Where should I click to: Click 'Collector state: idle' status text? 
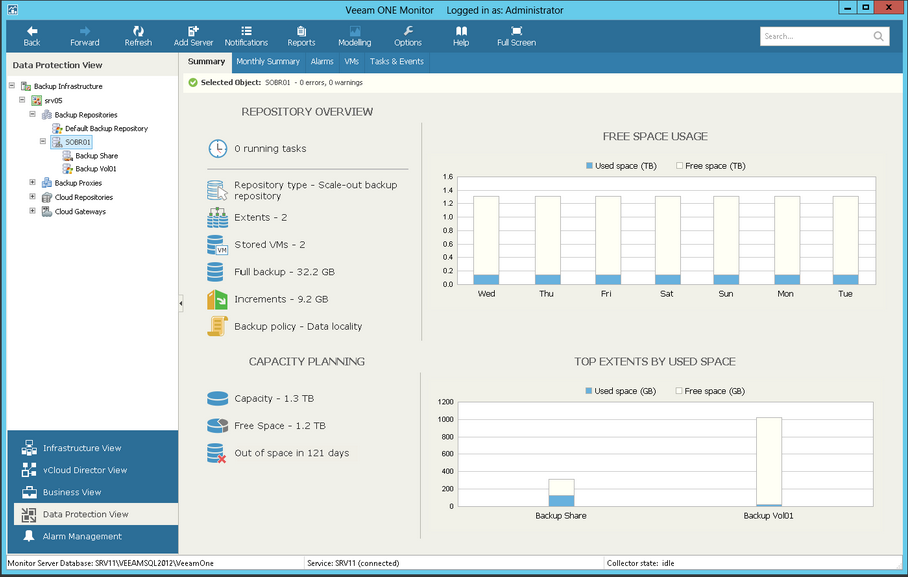pyautogui.click(x=640, y=563)
